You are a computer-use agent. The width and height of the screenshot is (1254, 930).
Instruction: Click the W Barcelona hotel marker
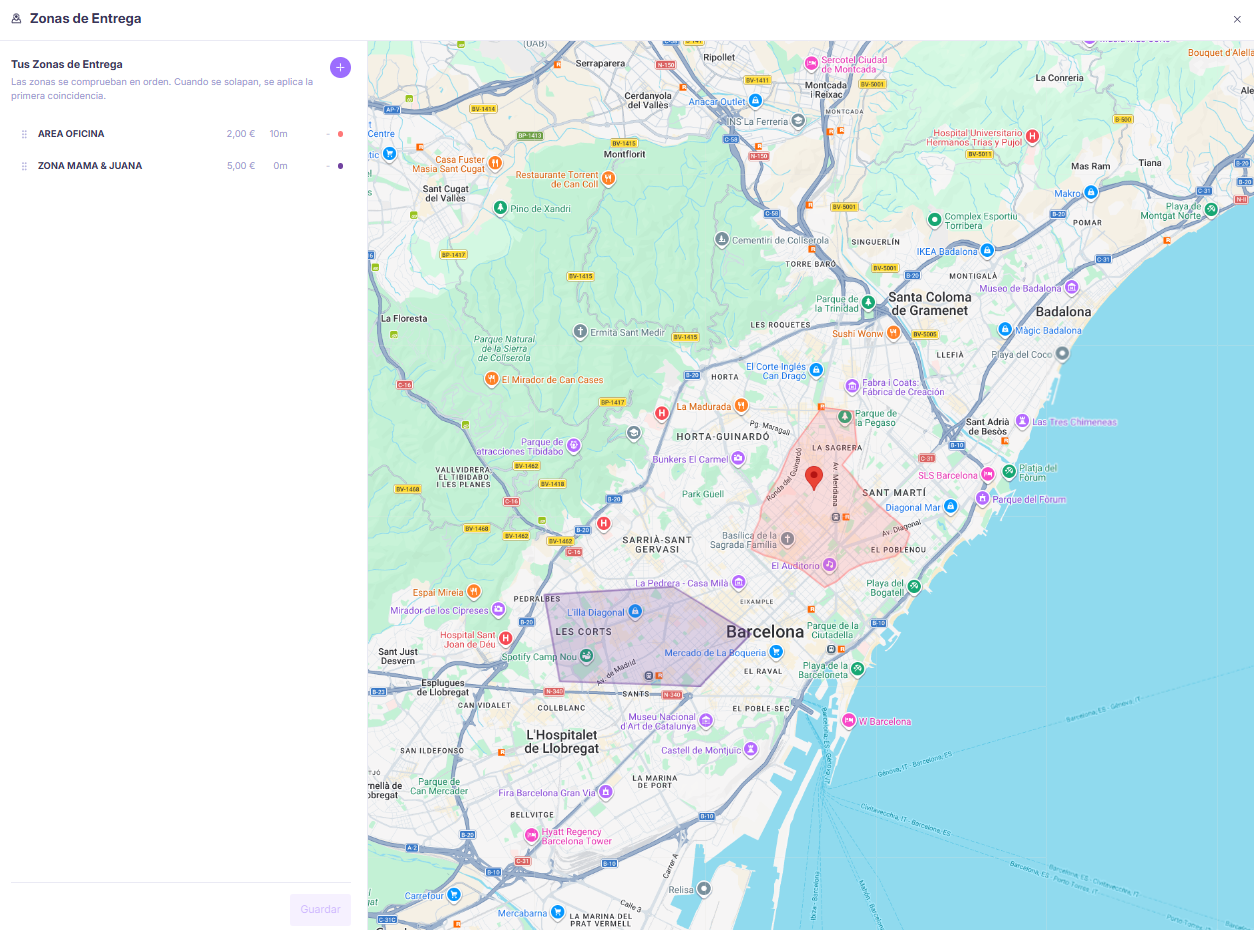tap(849, 721)
